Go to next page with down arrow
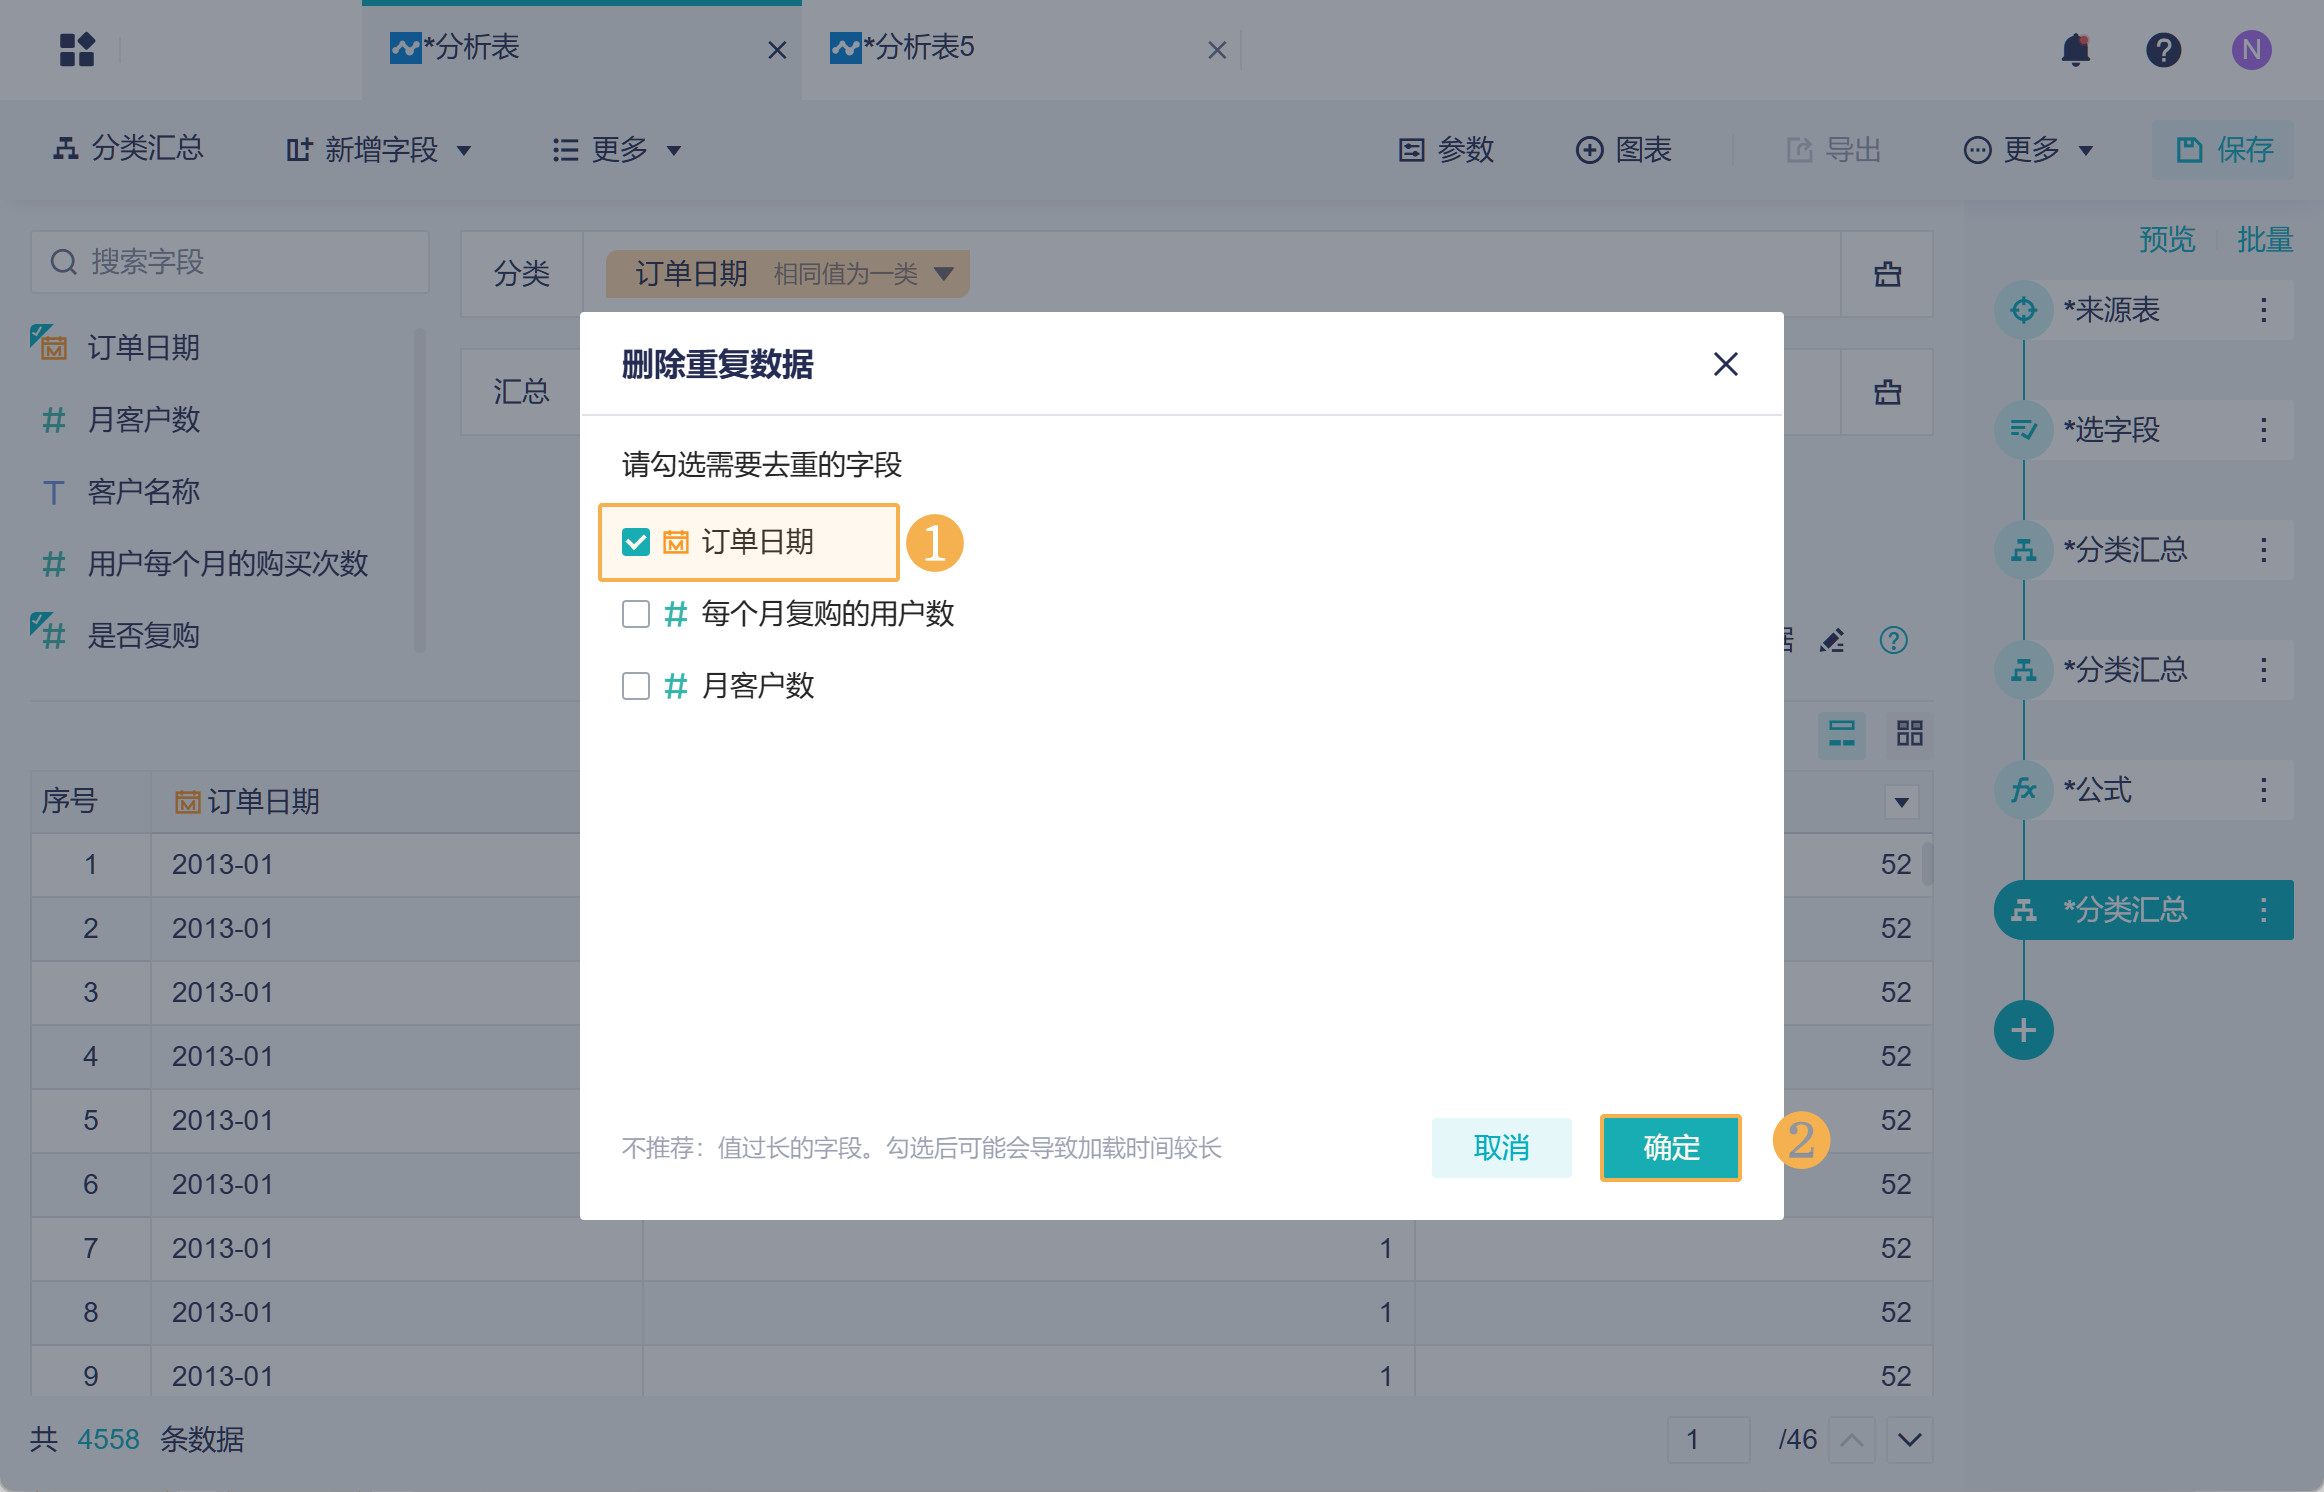 tap(1910, 1440)
